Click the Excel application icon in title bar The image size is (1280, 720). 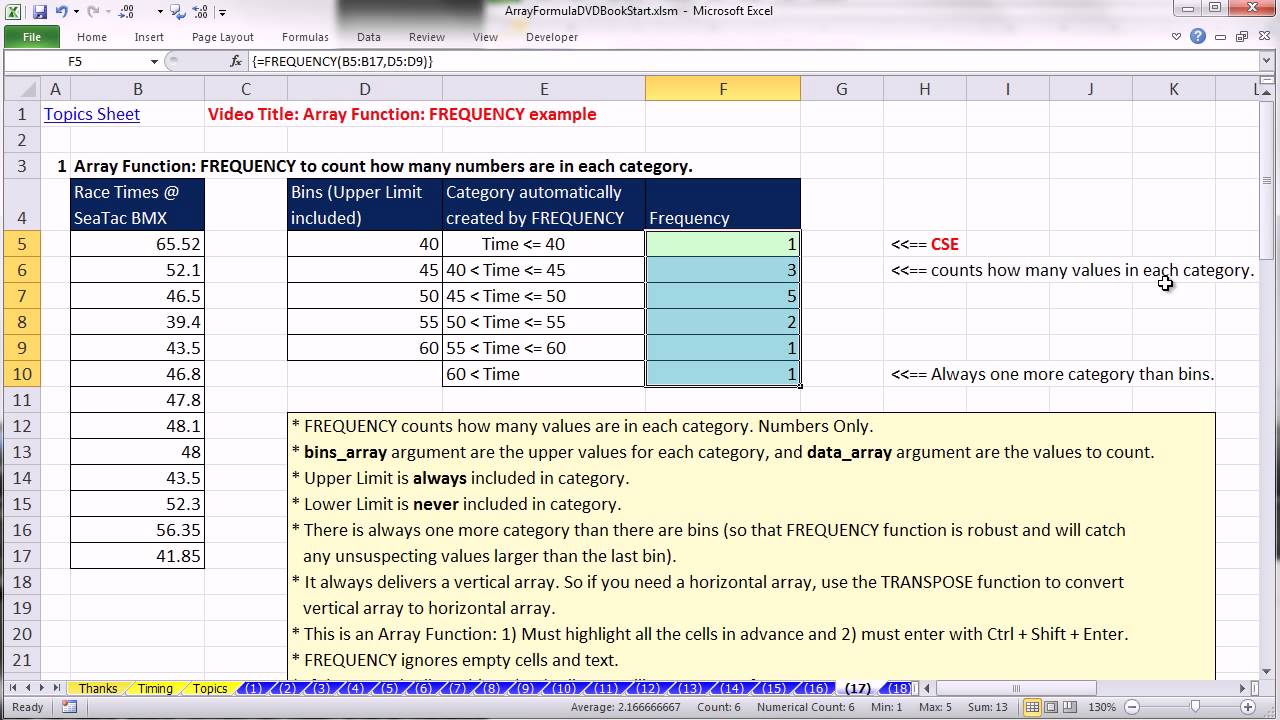pos(13,12)
